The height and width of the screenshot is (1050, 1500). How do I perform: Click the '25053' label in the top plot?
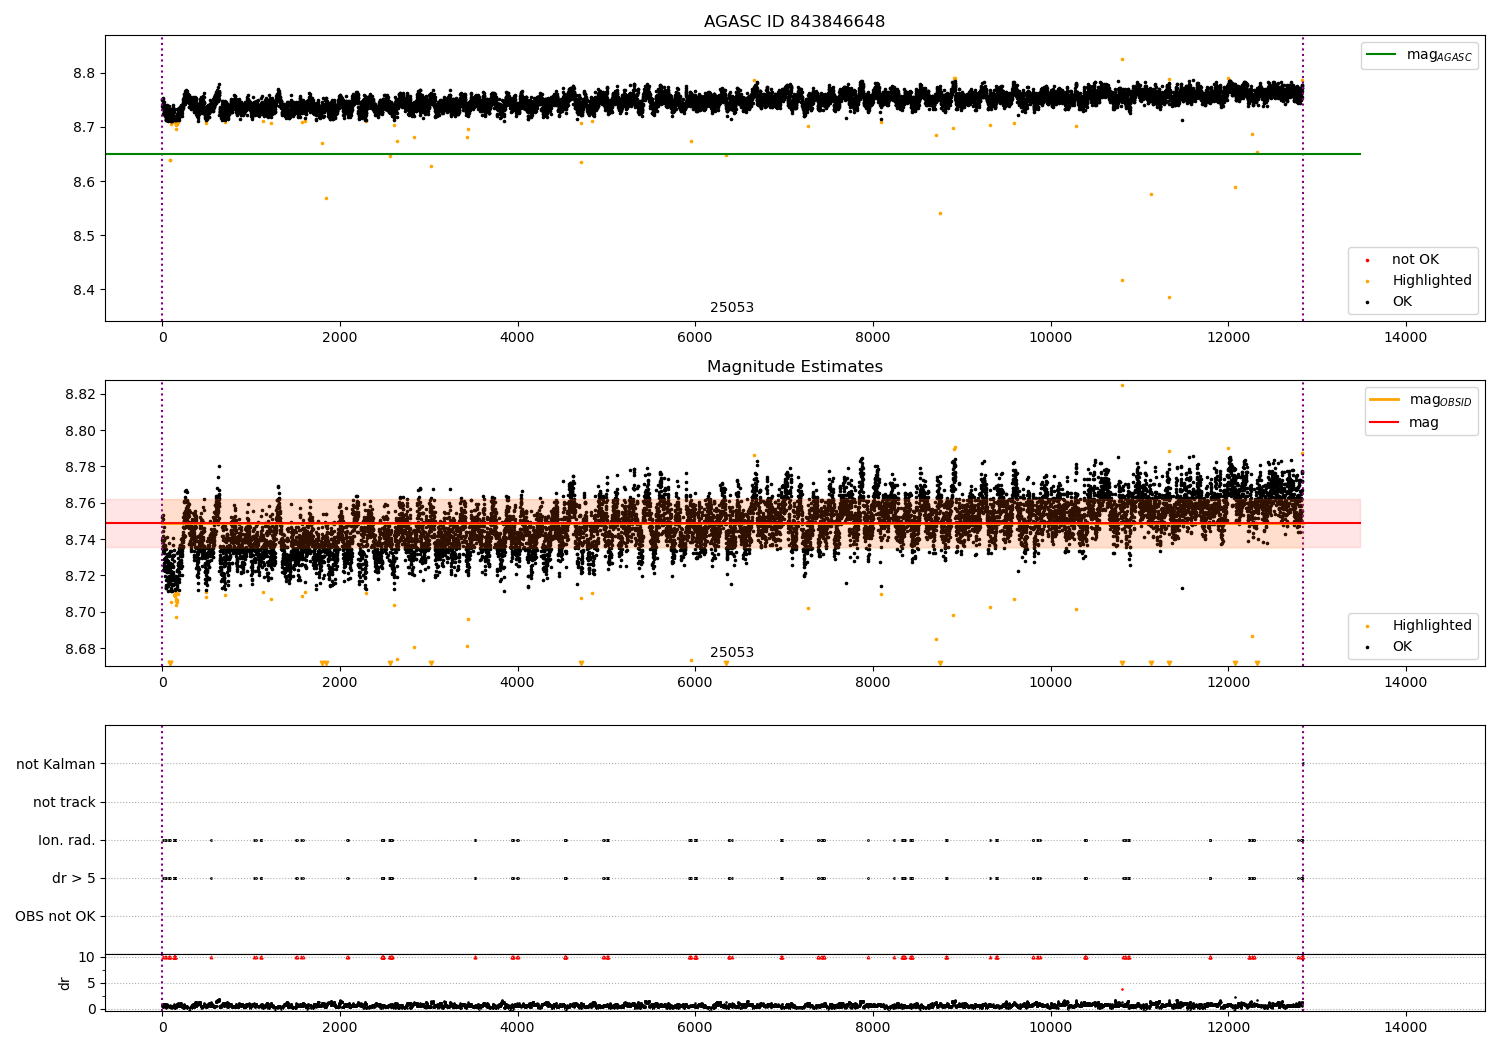(x=732, y=308)
